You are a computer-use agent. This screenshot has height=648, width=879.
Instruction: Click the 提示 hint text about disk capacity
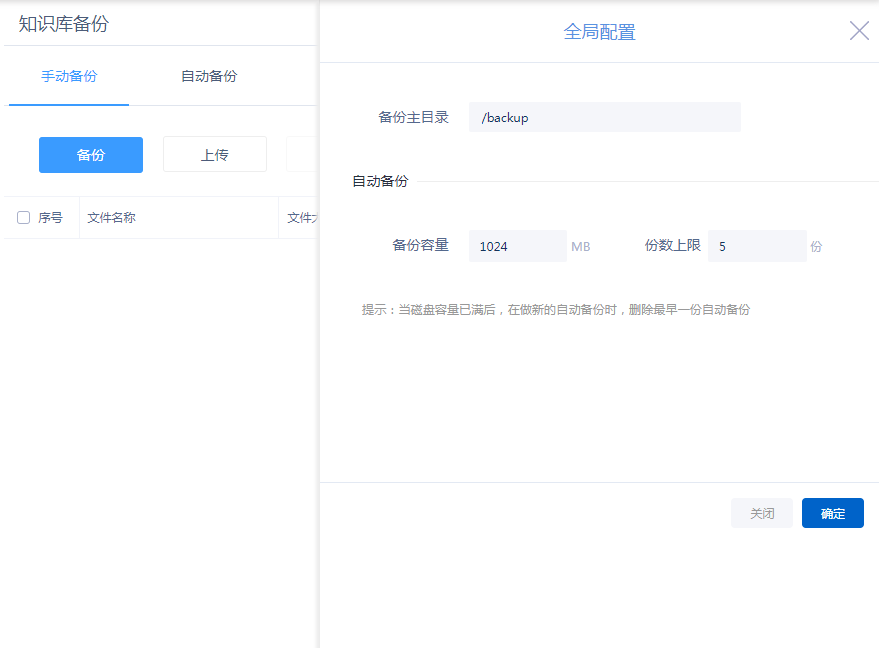coord(555,310)
